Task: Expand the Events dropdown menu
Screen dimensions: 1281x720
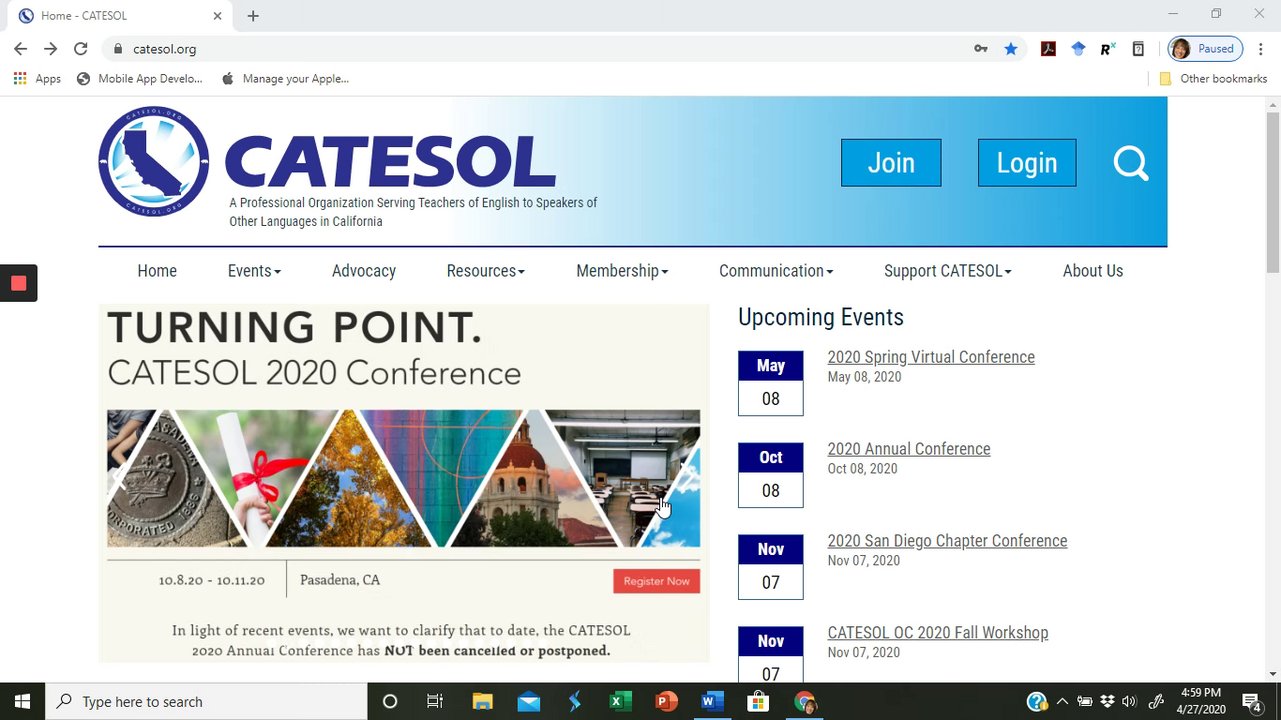Action: click(254, 271)
